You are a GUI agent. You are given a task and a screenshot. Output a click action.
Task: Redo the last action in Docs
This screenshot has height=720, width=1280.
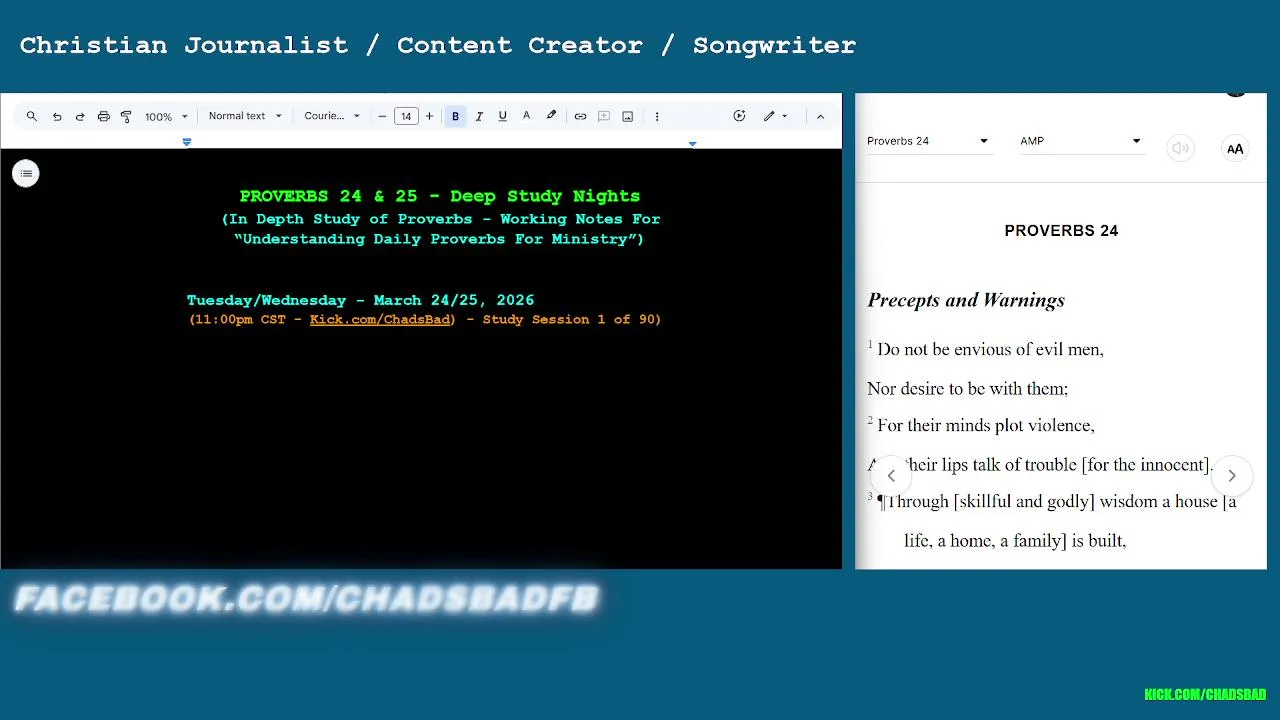(x=80, y=116)
